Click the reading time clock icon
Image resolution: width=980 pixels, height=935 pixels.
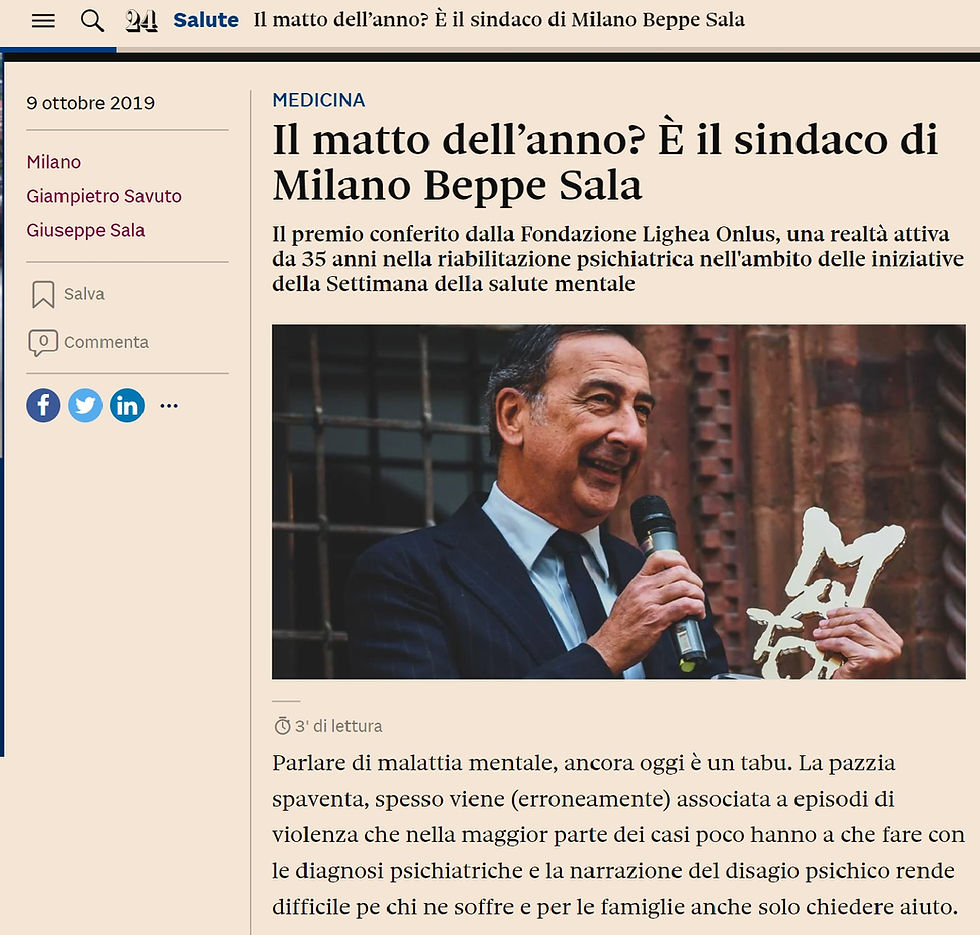(x=282, y=726)
